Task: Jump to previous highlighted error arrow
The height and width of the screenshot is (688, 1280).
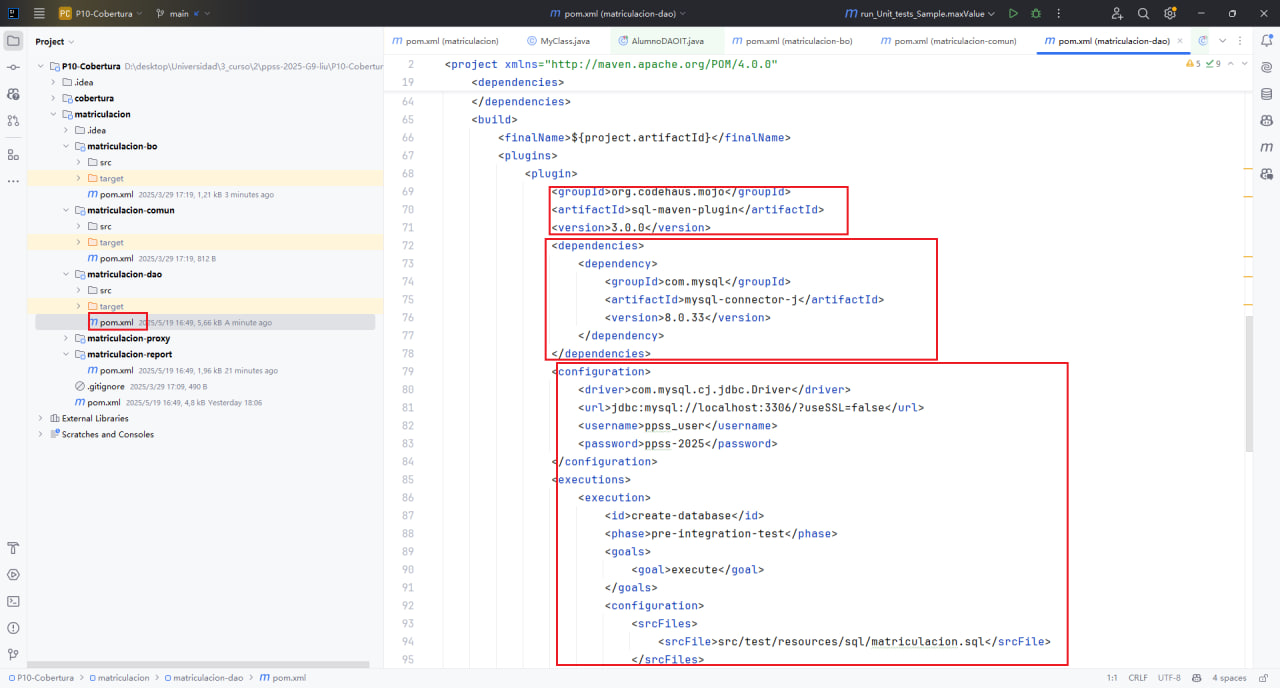Action: (1229, 64)
